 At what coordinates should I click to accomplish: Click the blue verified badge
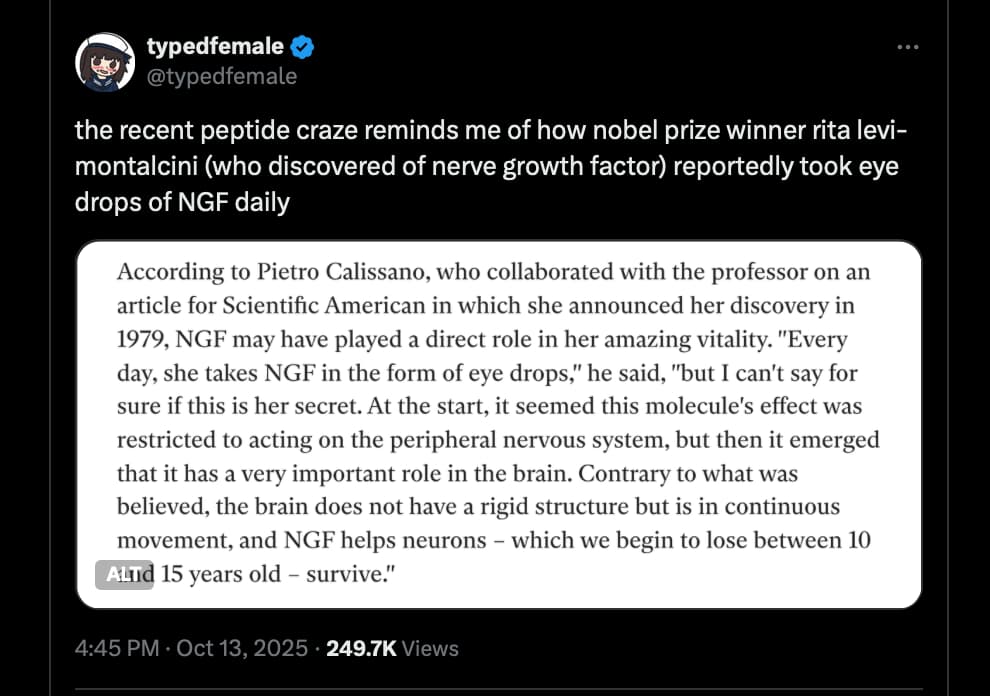(301, 46)
